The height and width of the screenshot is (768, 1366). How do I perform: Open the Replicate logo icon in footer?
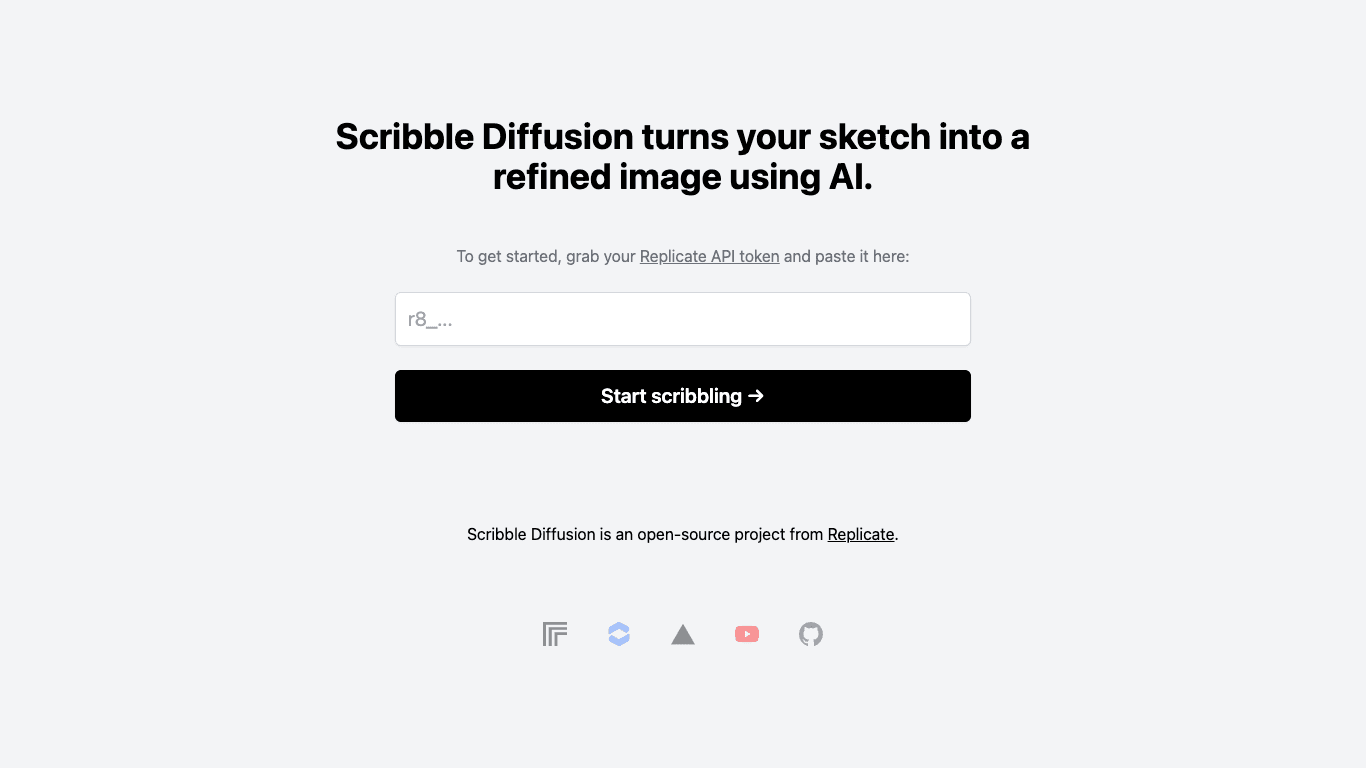(555, 634)
